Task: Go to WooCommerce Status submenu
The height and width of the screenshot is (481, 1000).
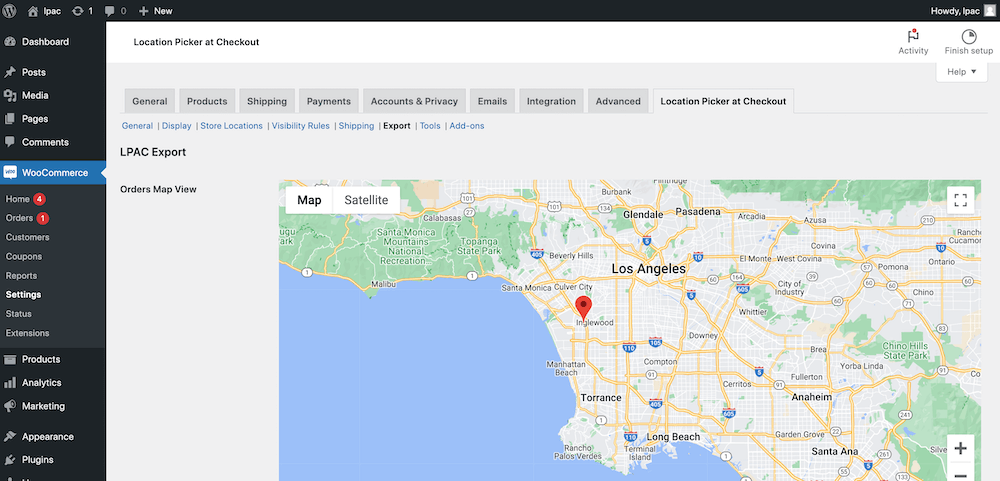Action: point(18,314)
